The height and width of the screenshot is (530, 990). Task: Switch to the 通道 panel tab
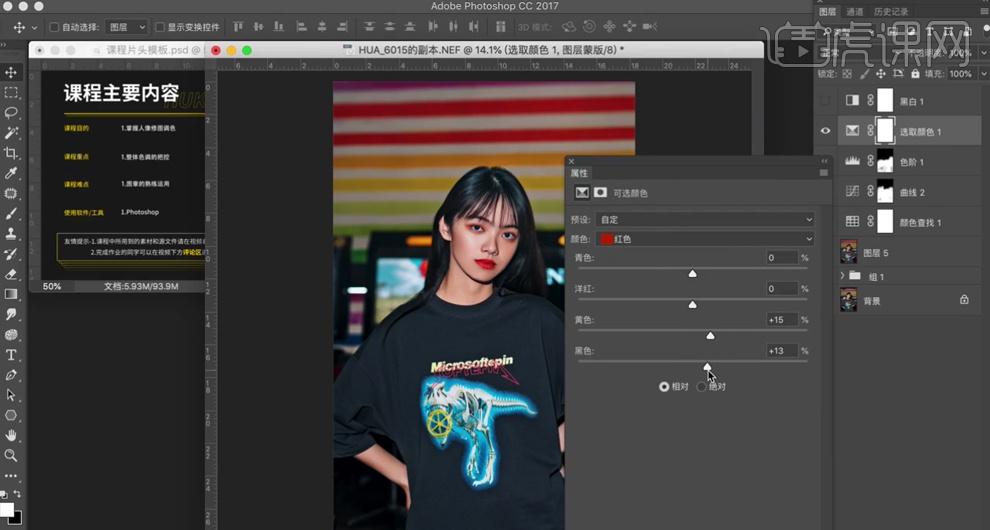(x=854, y=11)
